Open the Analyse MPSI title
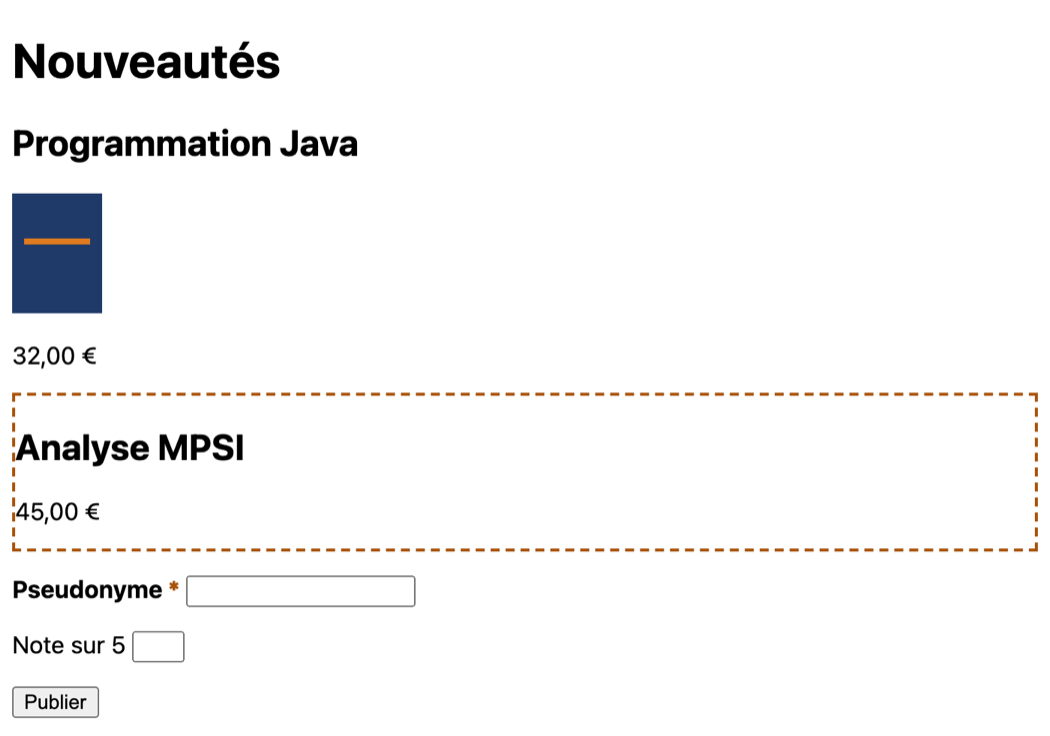The width and height of the screenshot is (1050, 736). click(x=130, y=448)
